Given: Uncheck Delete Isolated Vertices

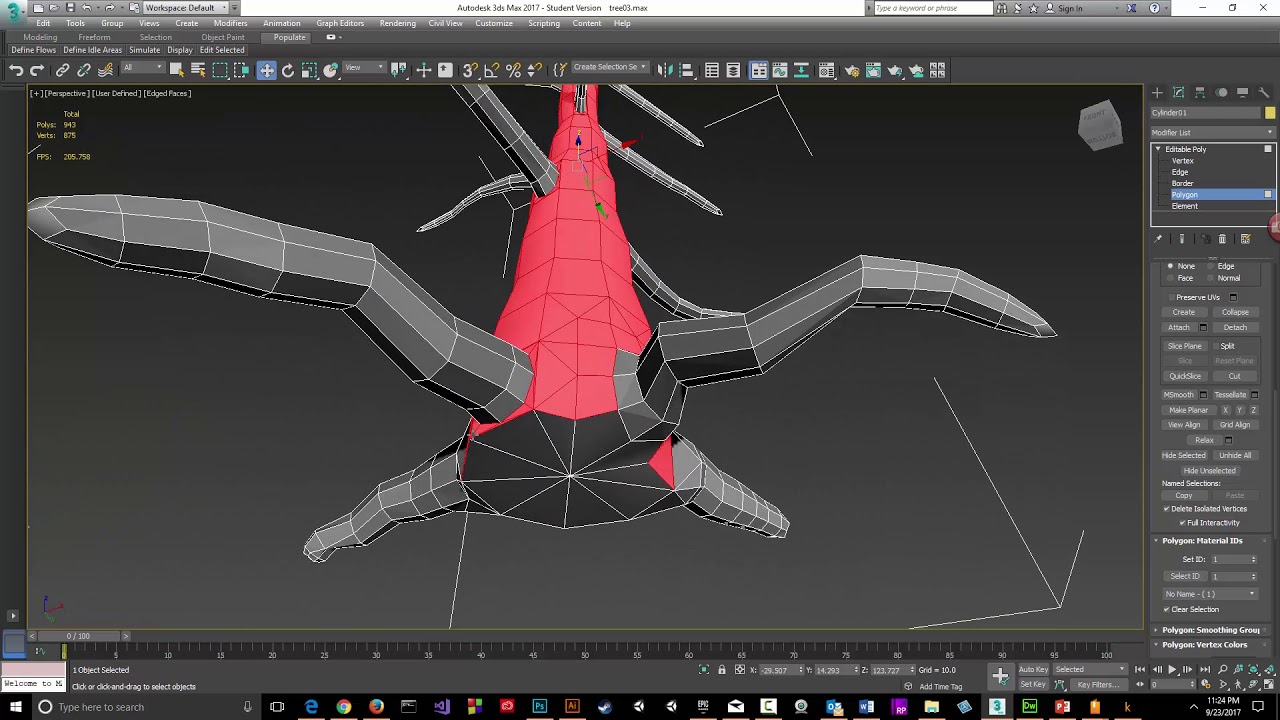Looking at the screenshot, I should coord(1166,509).
